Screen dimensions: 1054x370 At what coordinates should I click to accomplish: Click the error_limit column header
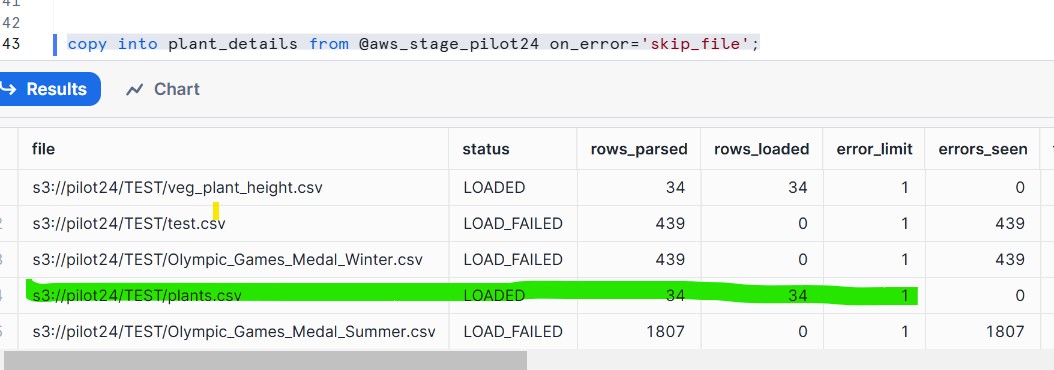pos(875,149)
